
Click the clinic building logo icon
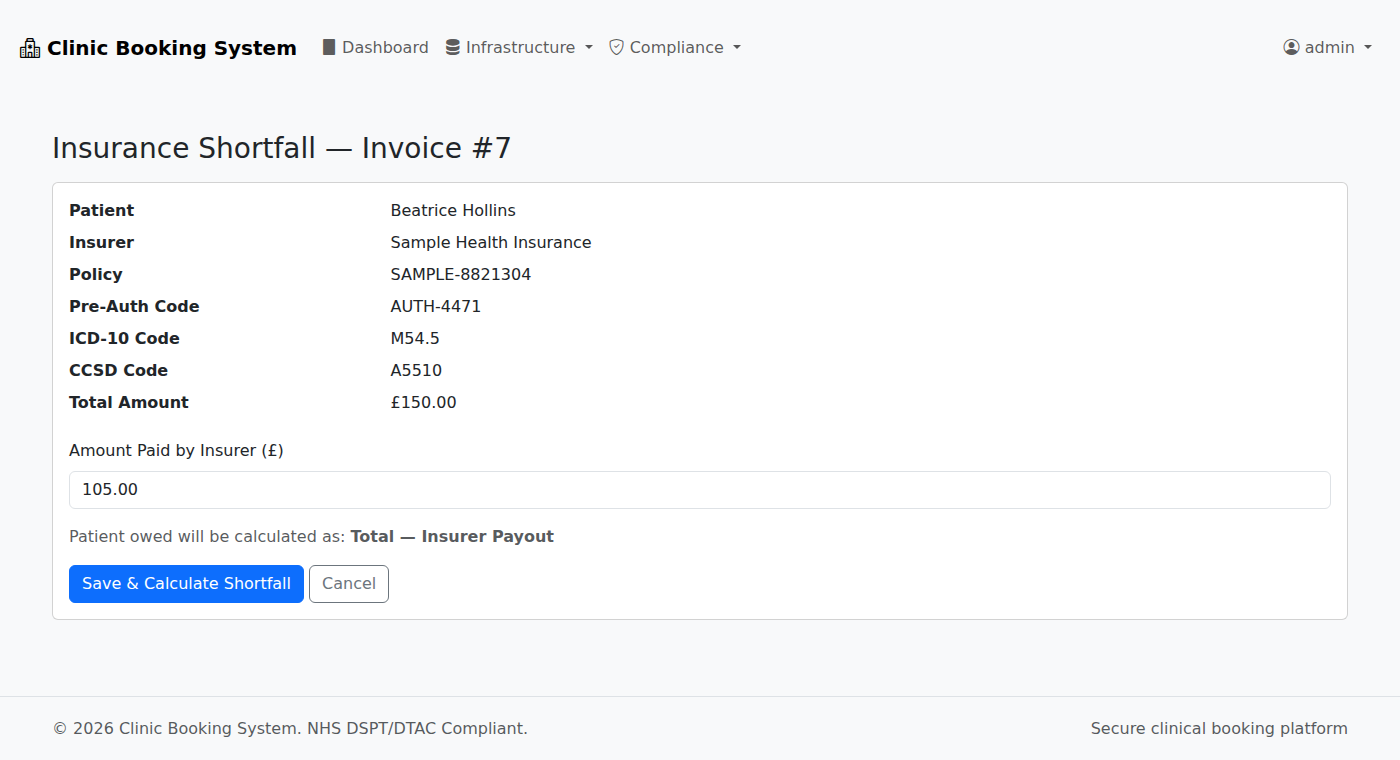[x=30, y=48]
